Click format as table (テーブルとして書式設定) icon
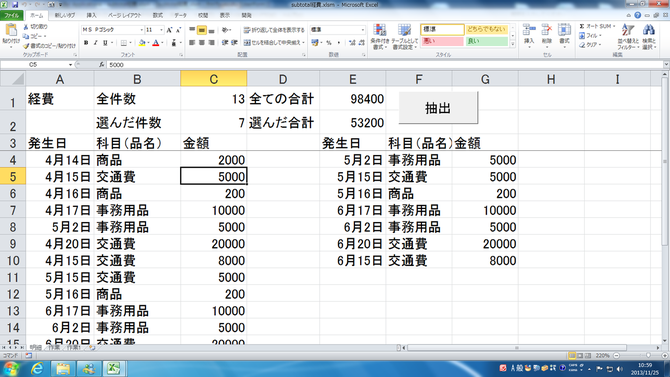Screen dimensions: 670x377 pyautogui.click(x=404, y=31)
